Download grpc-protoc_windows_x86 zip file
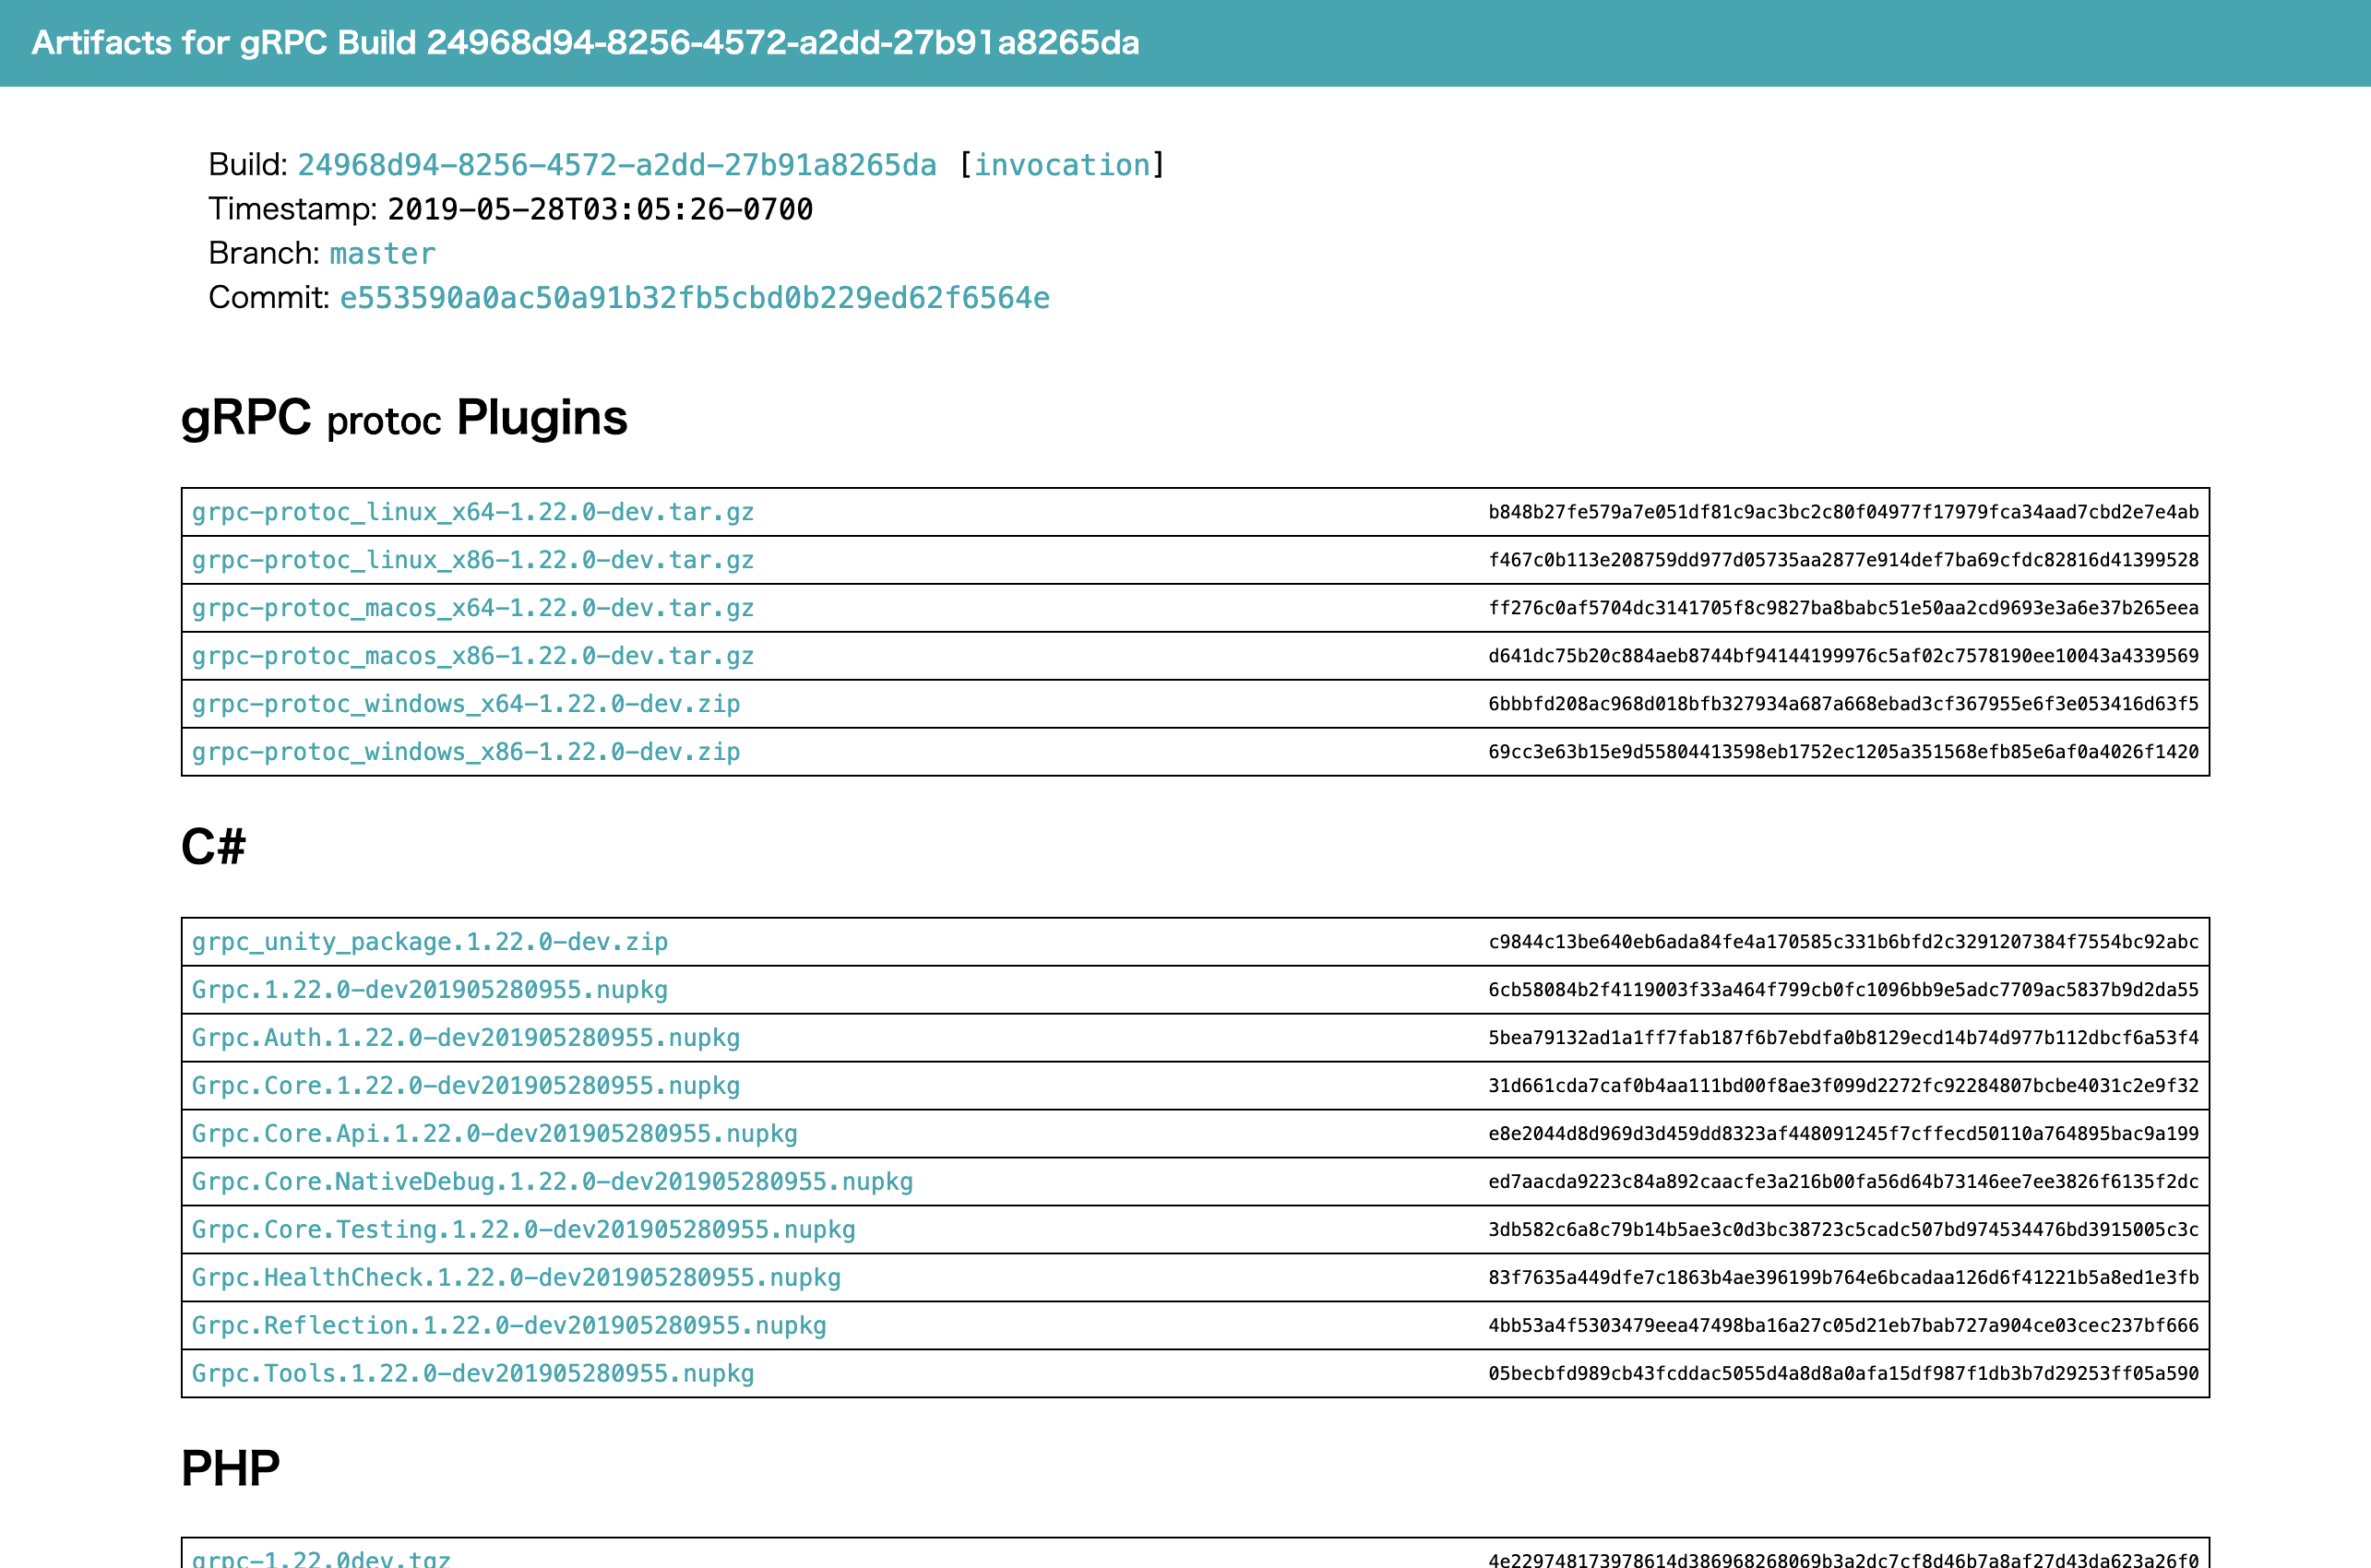 [465, 752]
